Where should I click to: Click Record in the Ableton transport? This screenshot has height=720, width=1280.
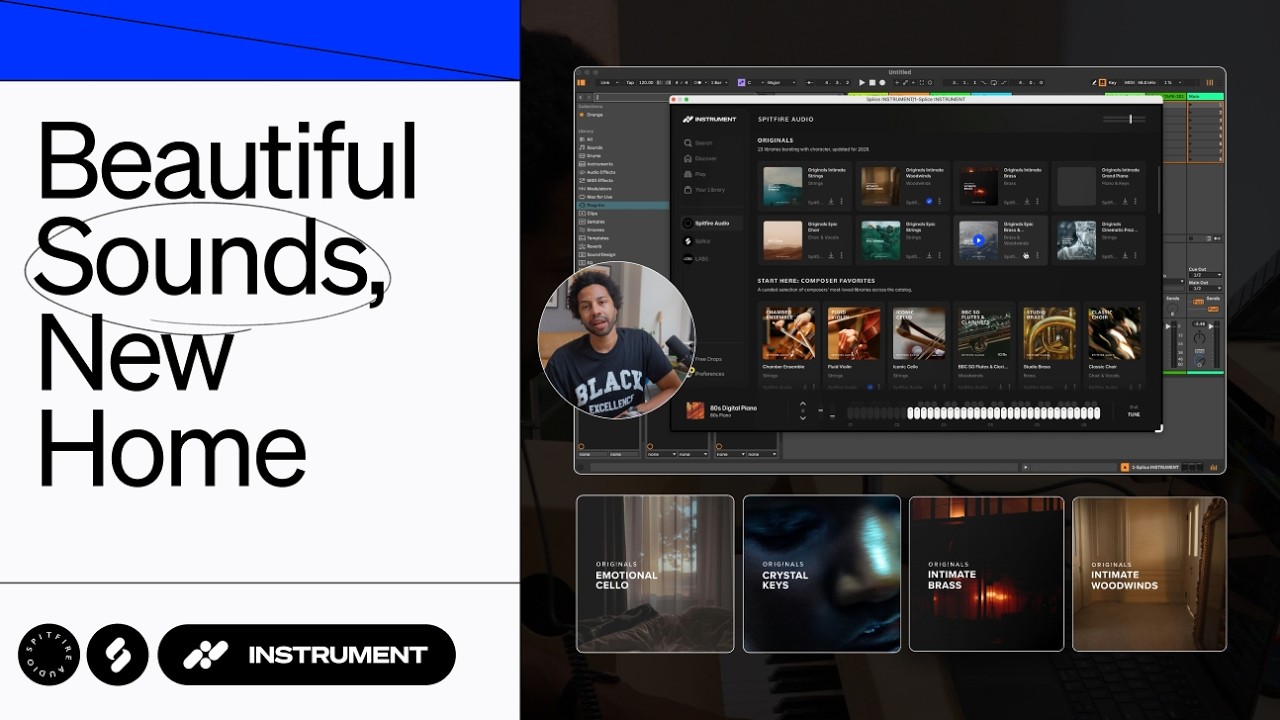tap(882, 82)
